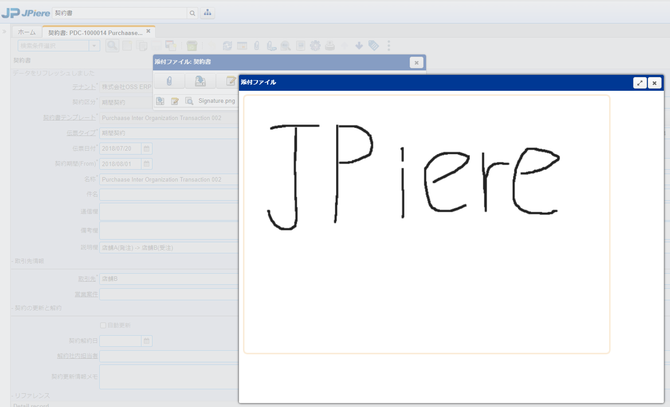Screen dimensions: 670x407
Task: Click the top search field containing 契約書
Action: click(120, 13)
